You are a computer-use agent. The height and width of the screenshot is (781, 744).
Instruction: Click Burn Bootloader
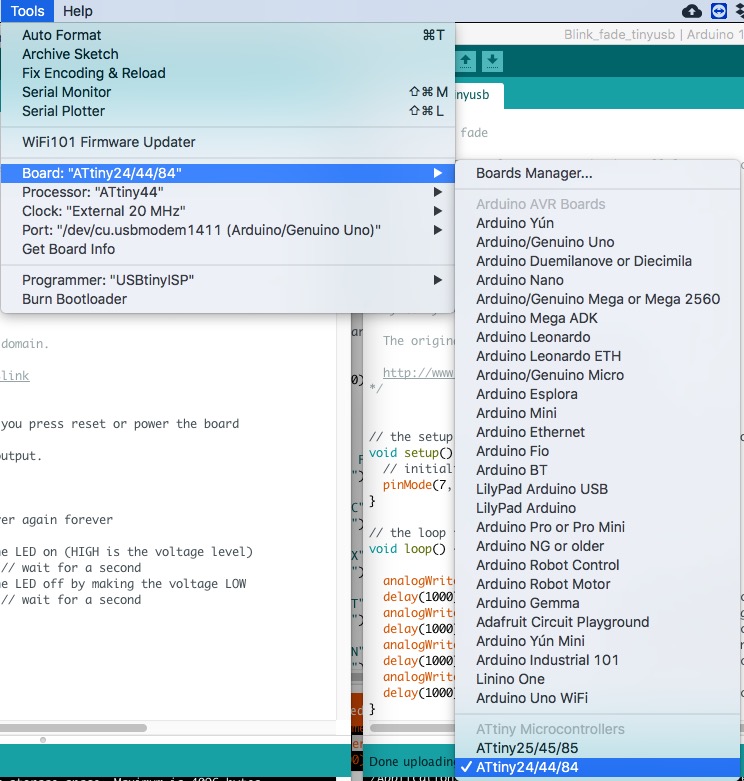[x=228, y=299]
